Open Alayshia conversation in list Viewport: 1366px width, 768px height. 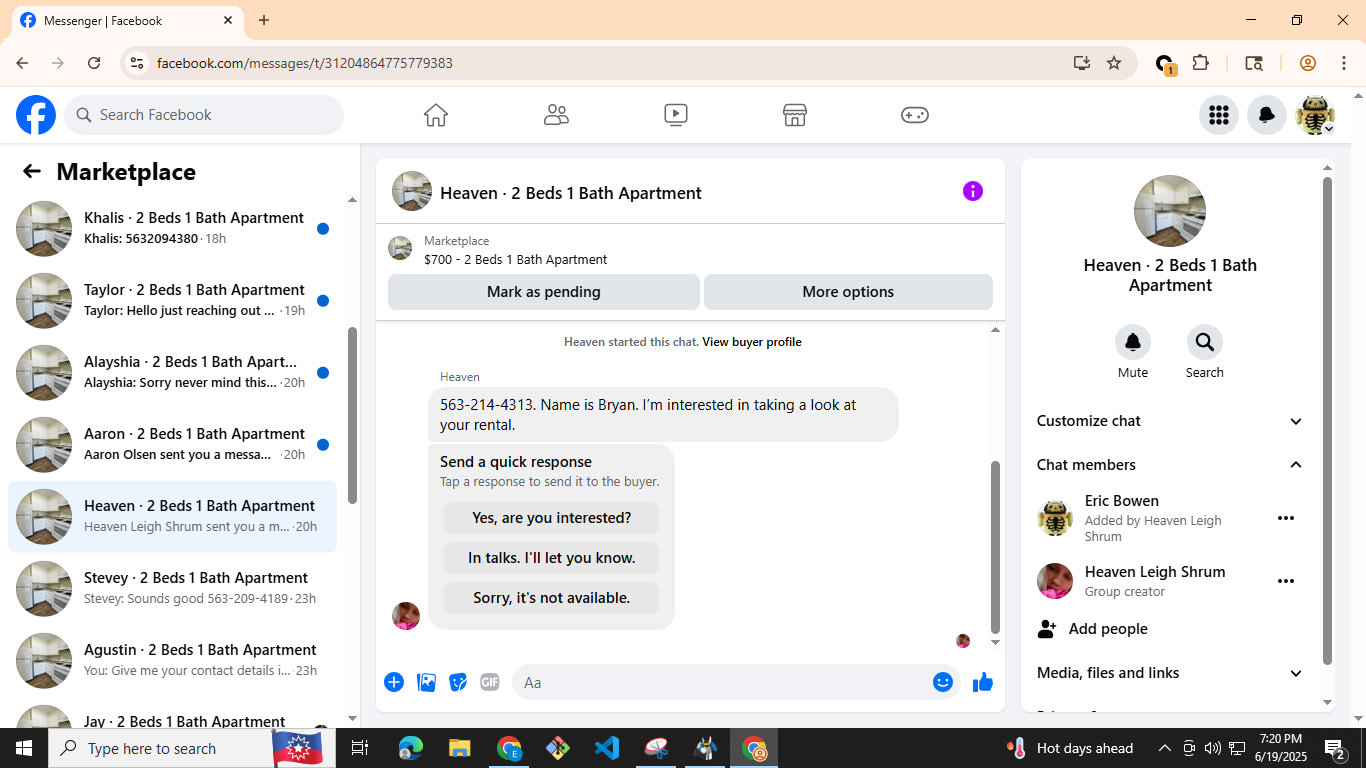(x=172, y=373)
